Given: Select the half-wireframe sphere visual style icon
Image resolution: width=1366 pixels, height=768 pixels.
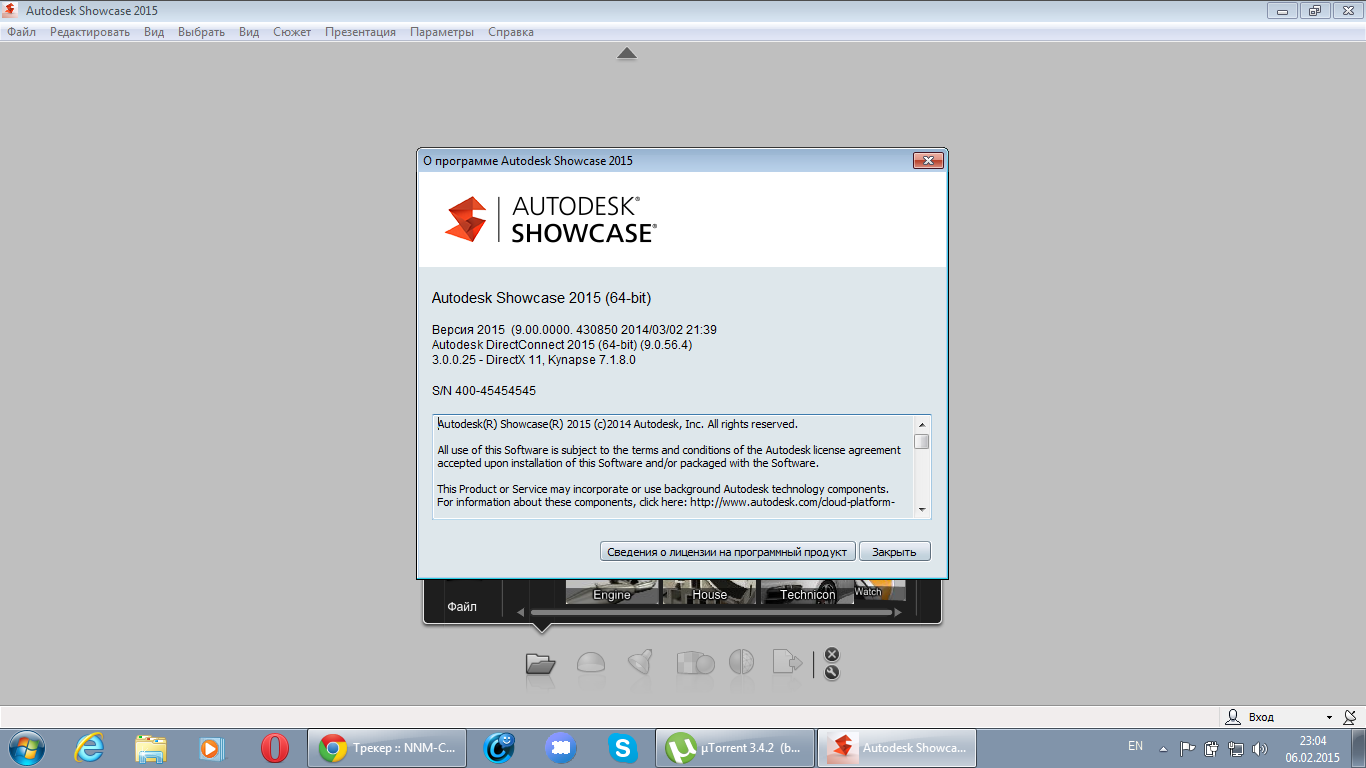Looking at the screenshot, I should coord(741,663).
